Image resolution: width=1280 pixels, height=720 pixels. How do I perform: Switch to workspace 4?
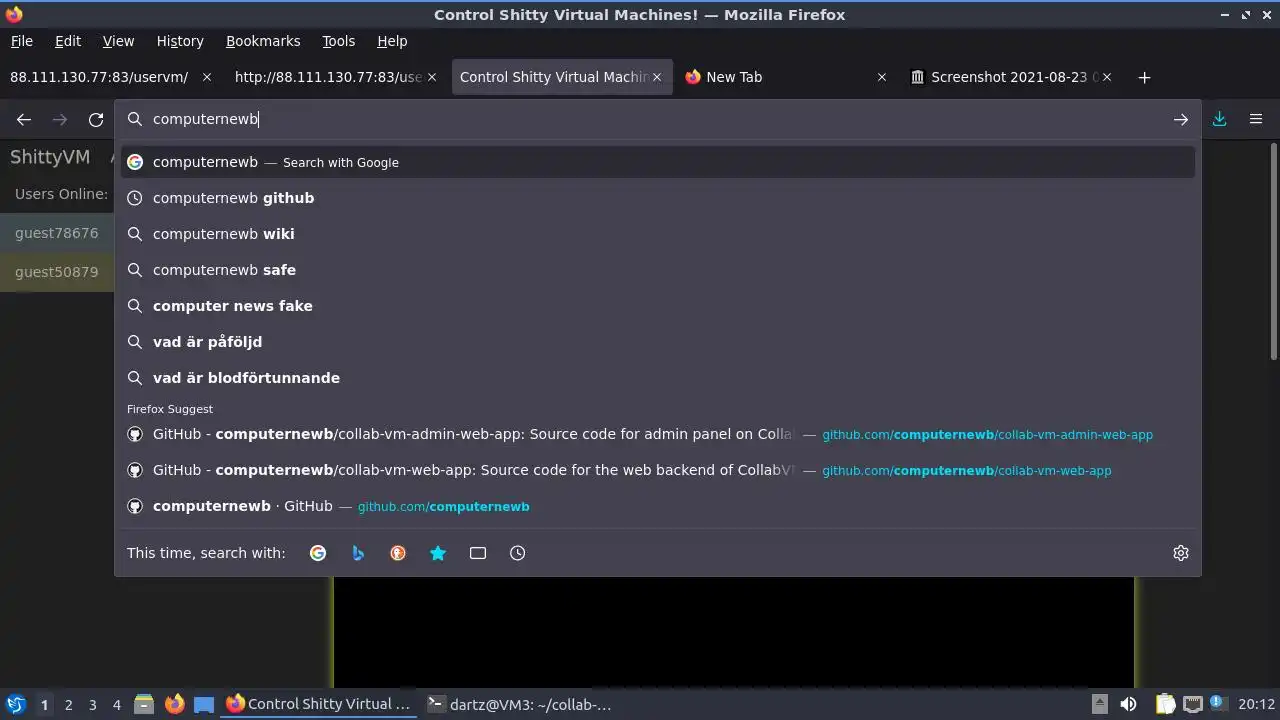pyautogui.click(x=116, y=704)
